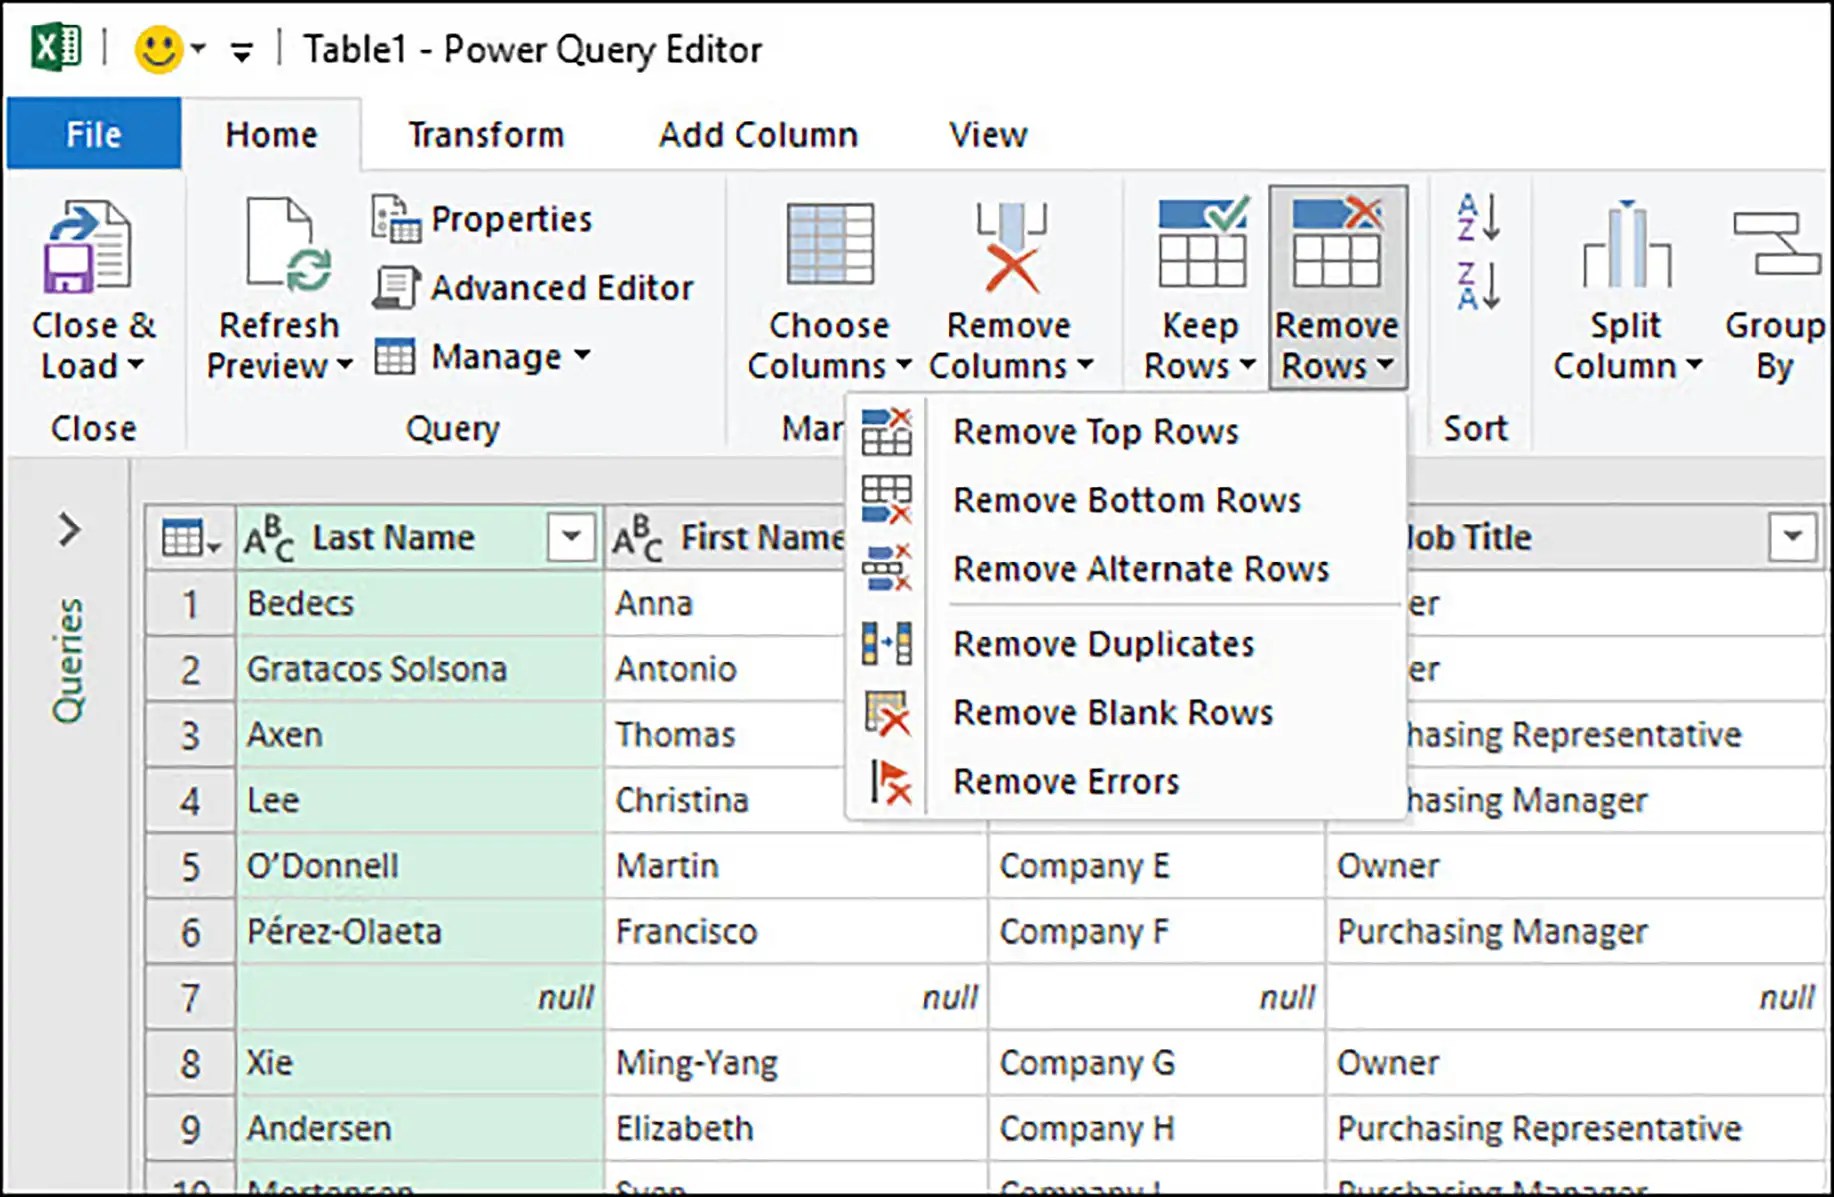This screenshot has width=1834, height=1197.
Task: Open the Last Name column filter dropdown
Action: [x=569, y=537]
